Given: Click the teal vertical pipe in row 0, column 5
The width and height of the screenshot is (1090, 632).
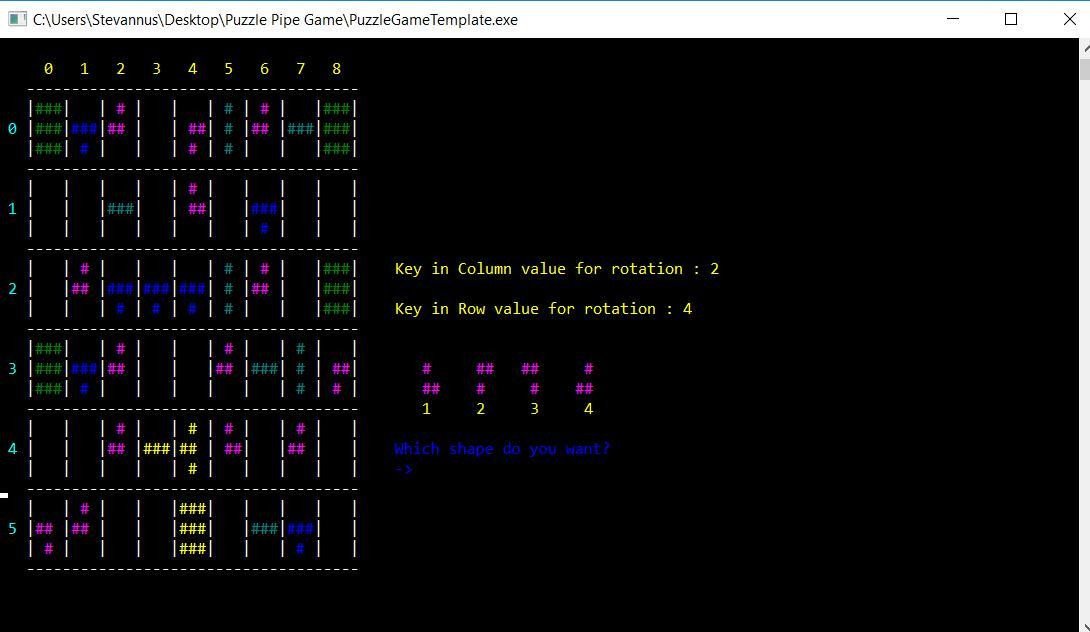Looking at the screenshot, I should pyautogui.click(x=228, y=129).
